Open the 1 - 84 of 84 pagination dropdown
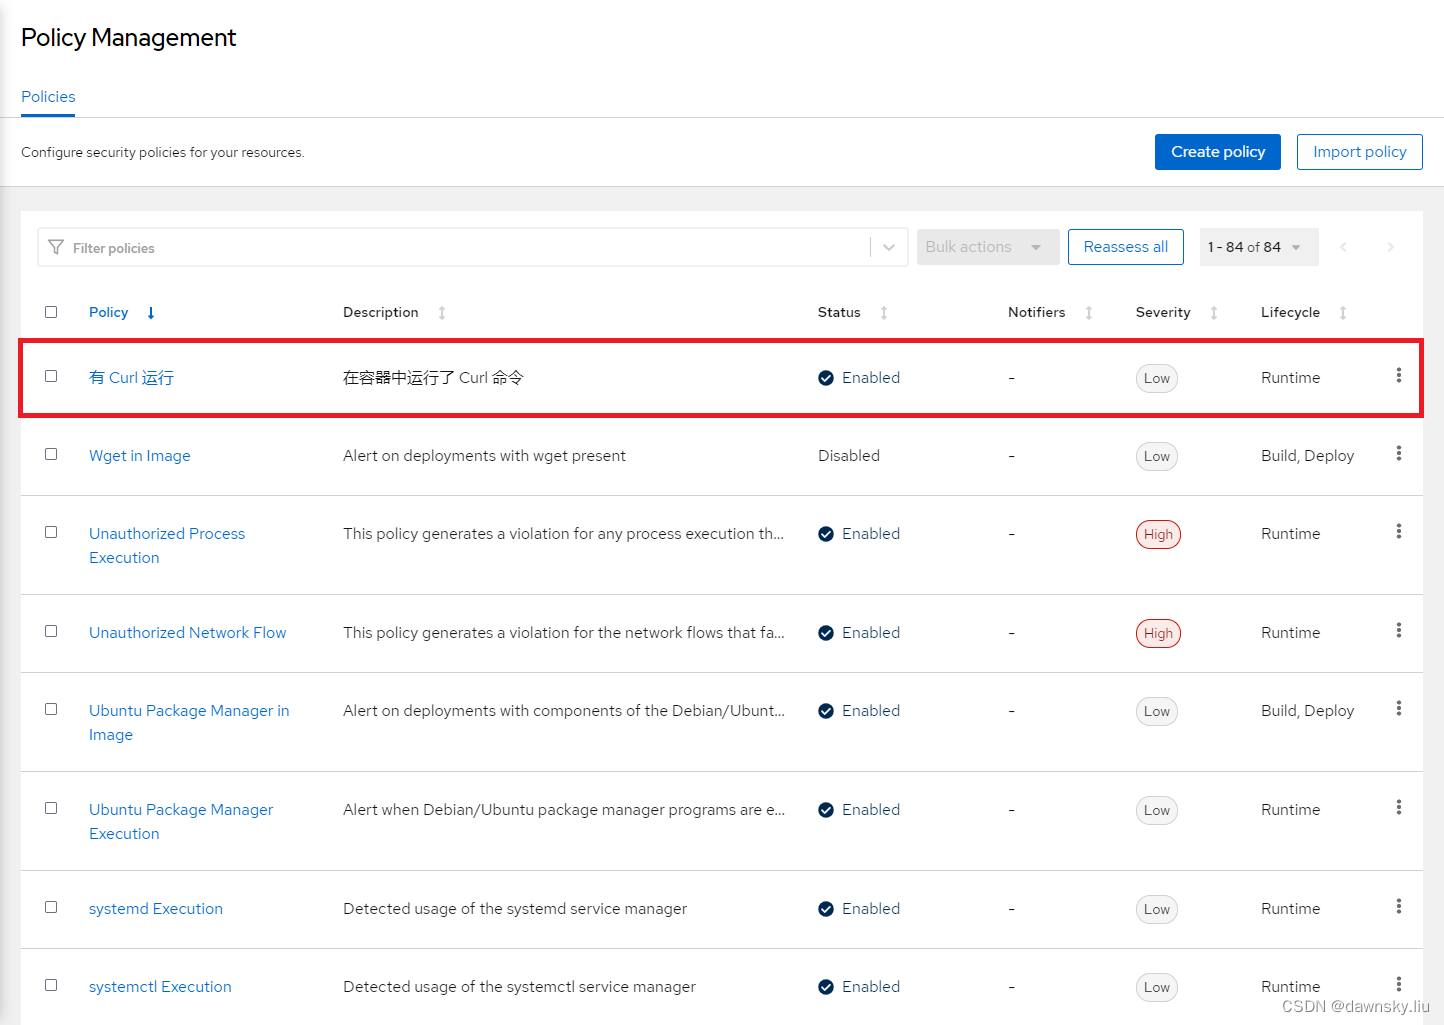The image size is (1444, 1025). point(1258,247)
